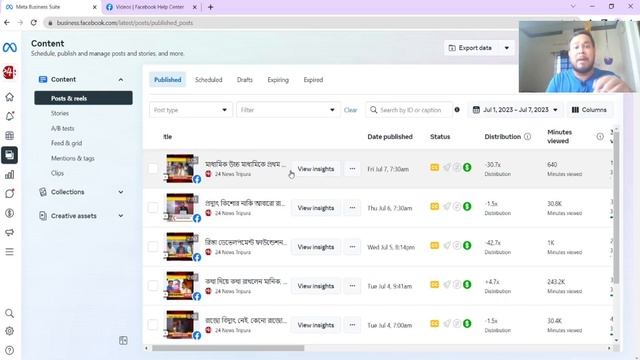Open Ads megaphone icon in left rail
The height and width of the screenshot is (360, 640).
pyautogui.click(x=9, y=232)
